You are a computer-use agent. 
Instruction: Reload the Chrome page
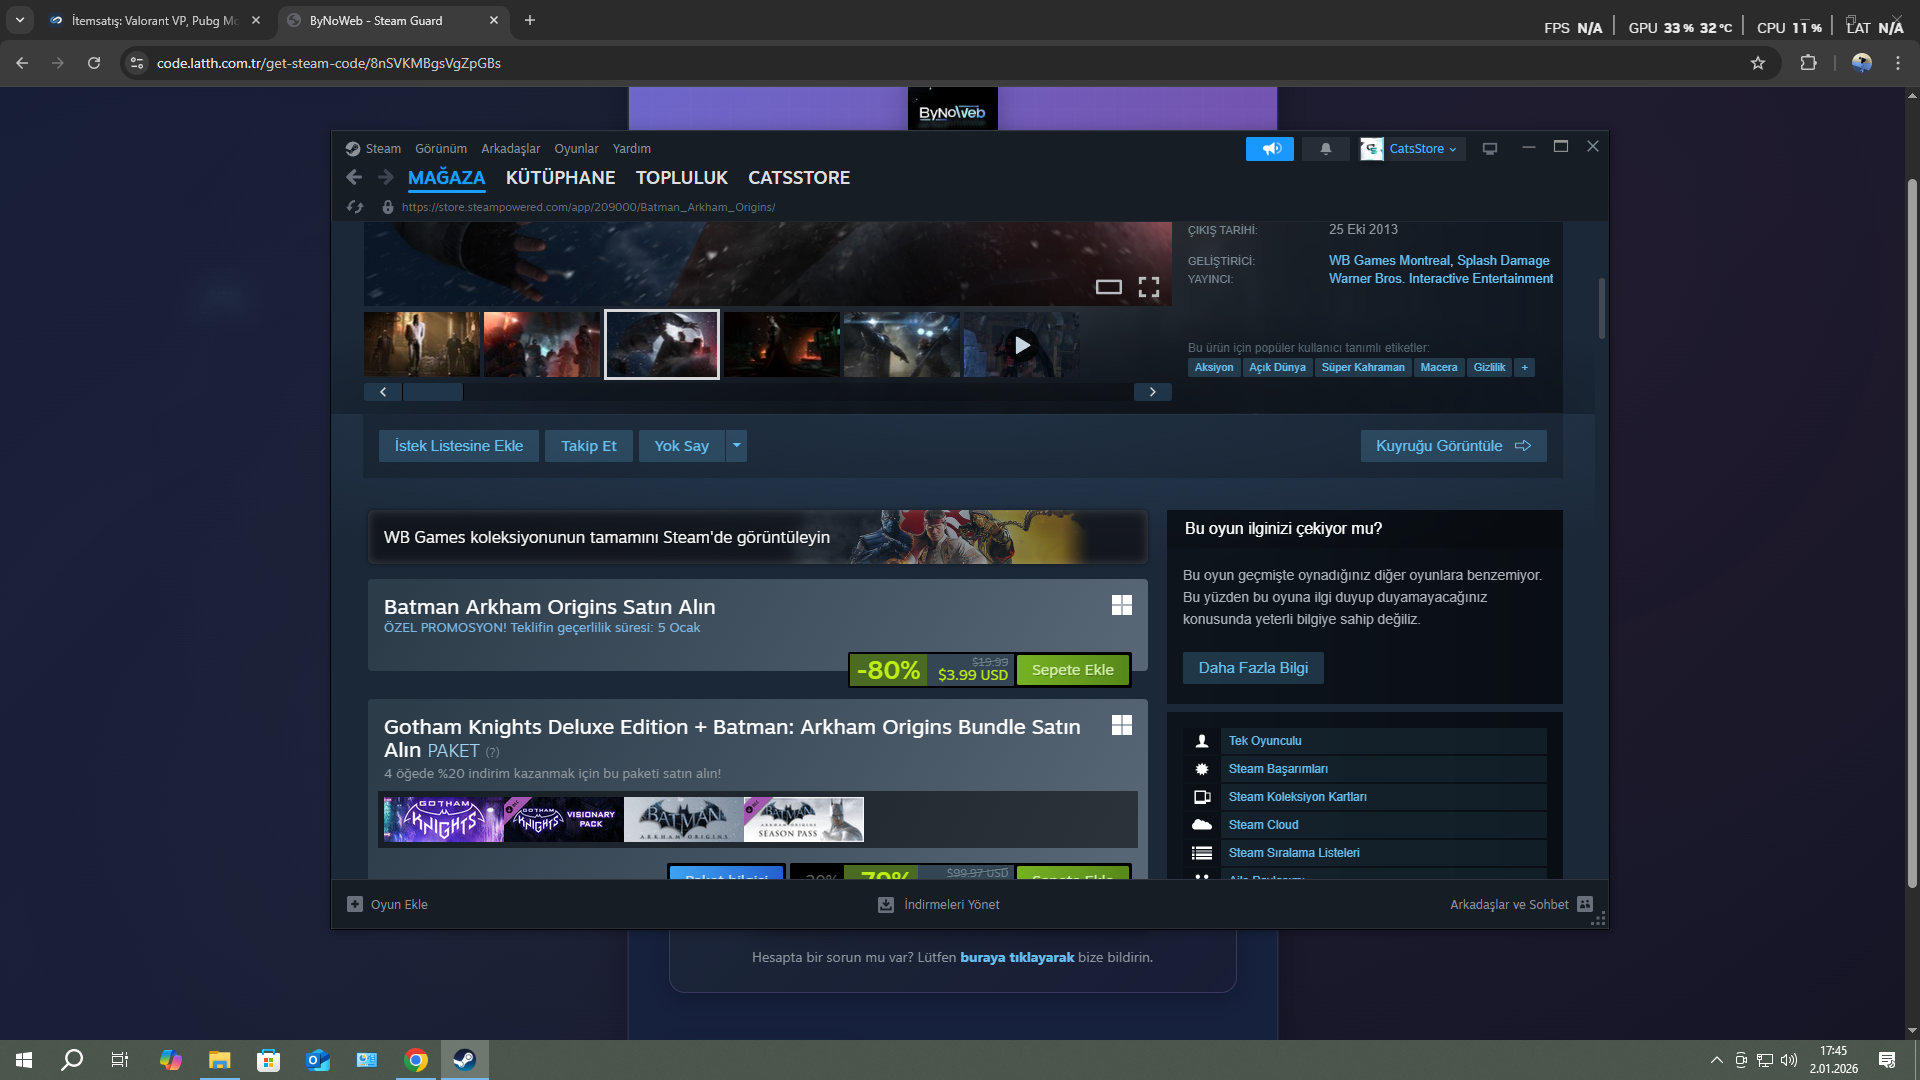pos(94,63)
